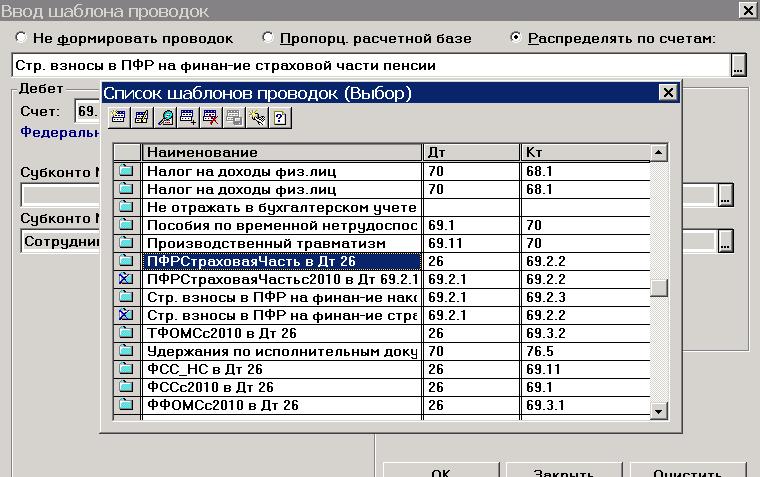760x477 pixels.
Task: Select row ФСС_НС в Дт 26
Action: tap(382, 369)
